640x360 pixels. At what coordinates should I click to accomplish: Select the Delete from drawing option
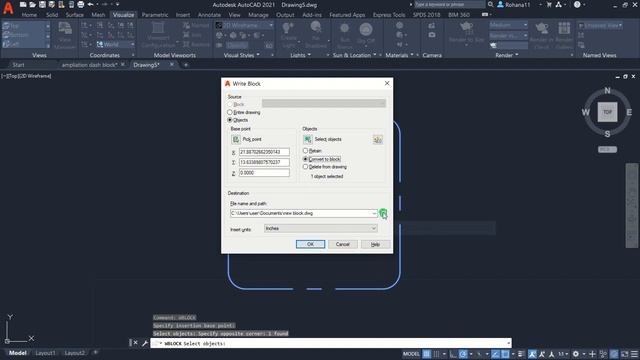pyautogui.click(x=305, y=167)
